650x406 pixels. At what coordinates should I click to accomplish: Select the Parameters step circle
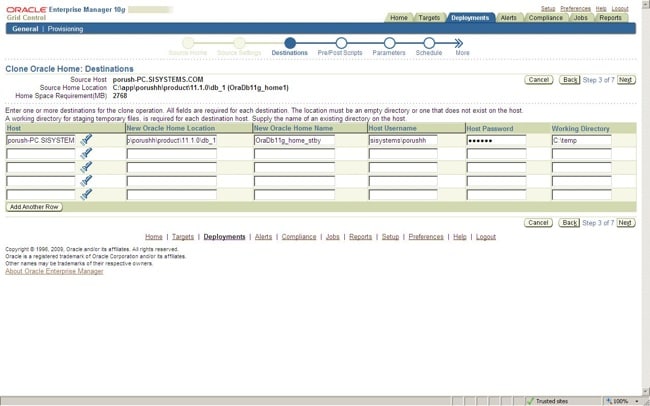tap(389, 43)
